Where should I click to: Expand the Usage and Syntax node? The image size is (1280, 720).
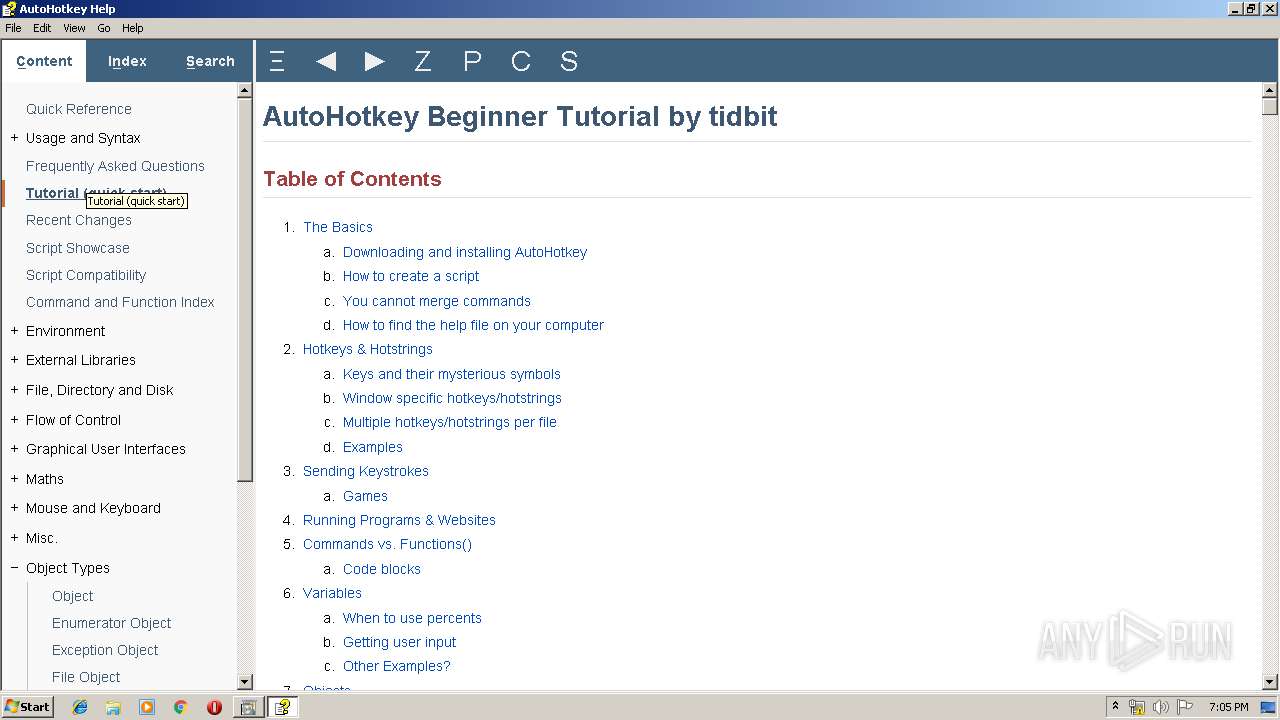(14, 138)
